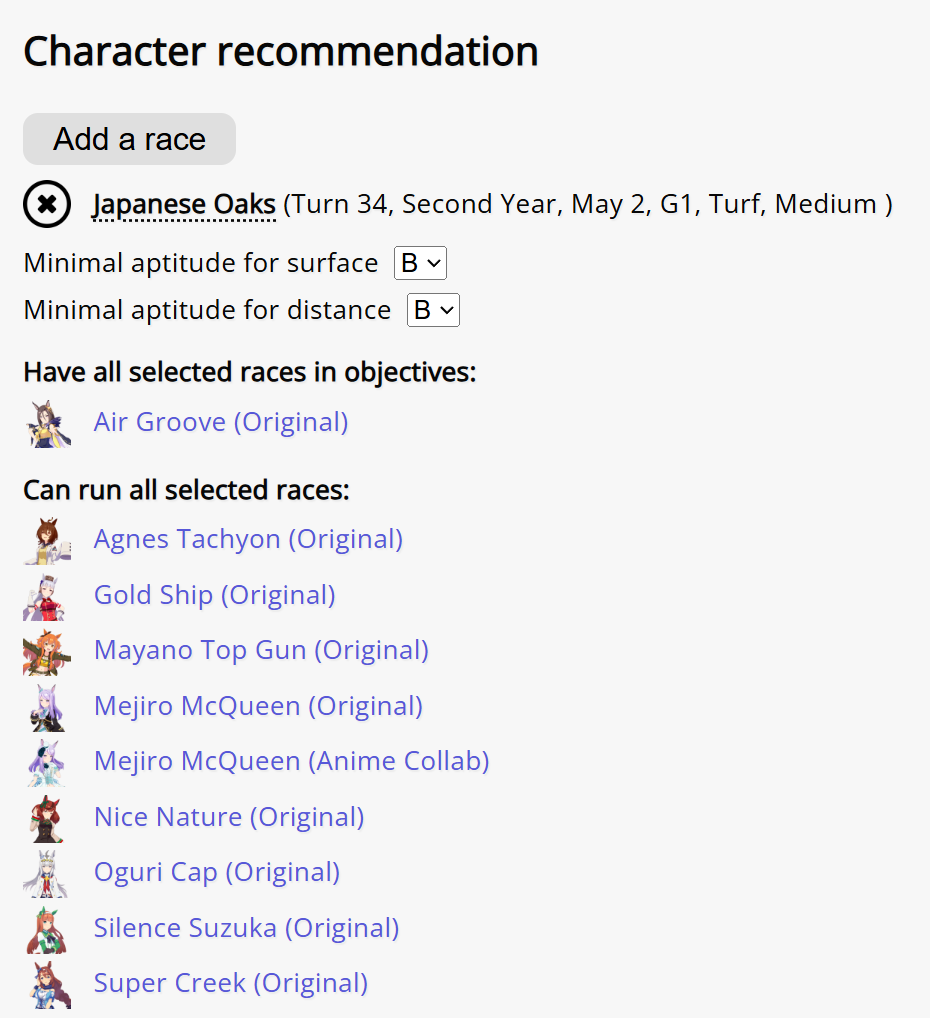
Task: Go to Gold Ship (Original) page
Action: 214,595
